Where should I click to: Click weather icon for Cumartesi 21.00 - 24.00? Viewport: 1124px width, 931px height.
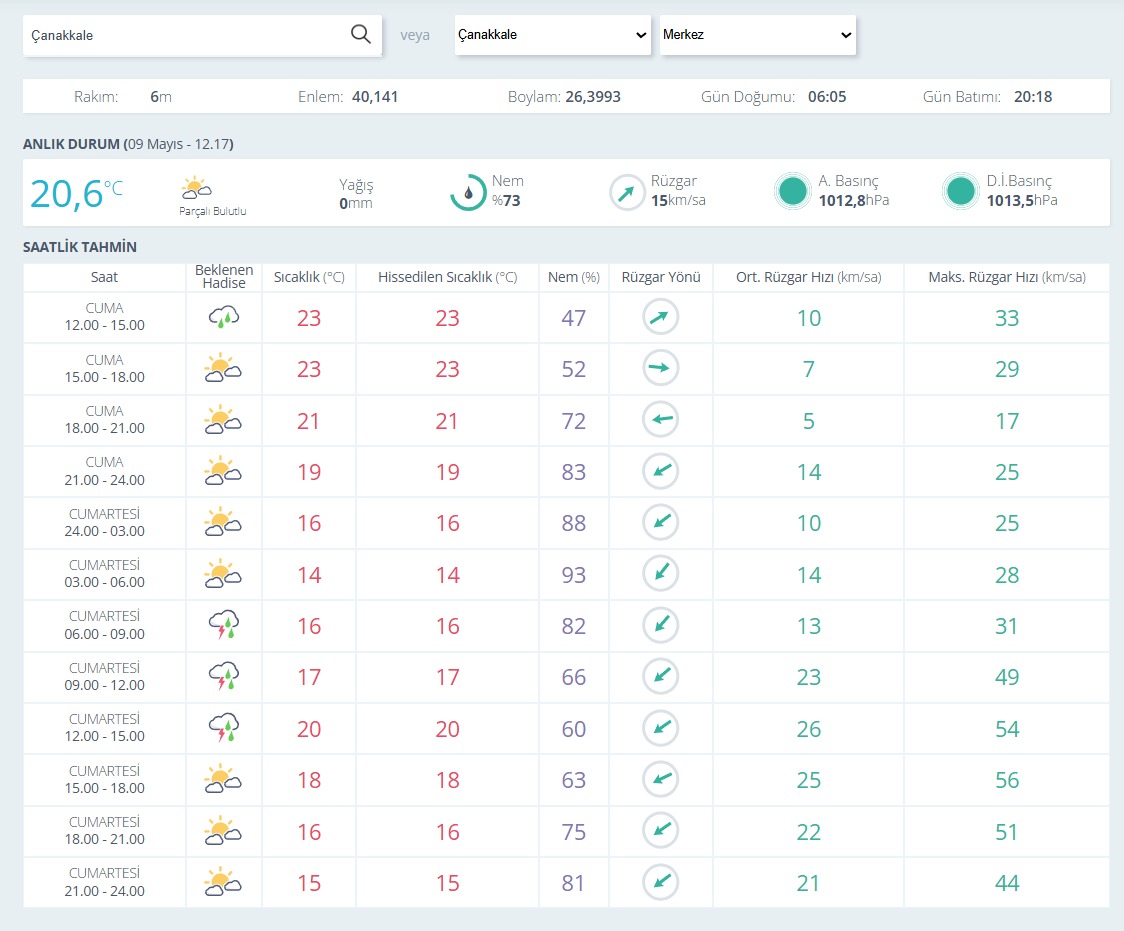point(223,882)
